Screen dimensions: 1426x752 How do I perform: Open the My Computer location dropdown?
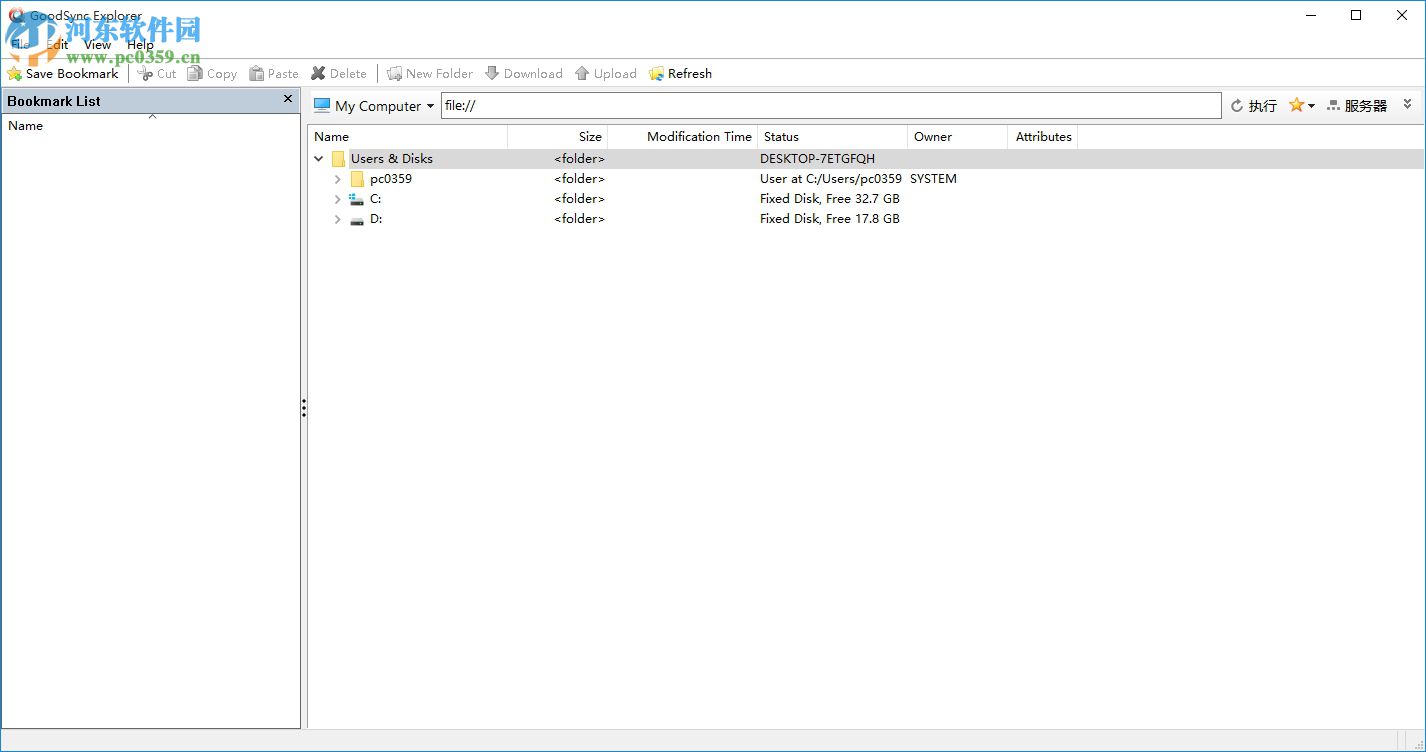(374, 106)
